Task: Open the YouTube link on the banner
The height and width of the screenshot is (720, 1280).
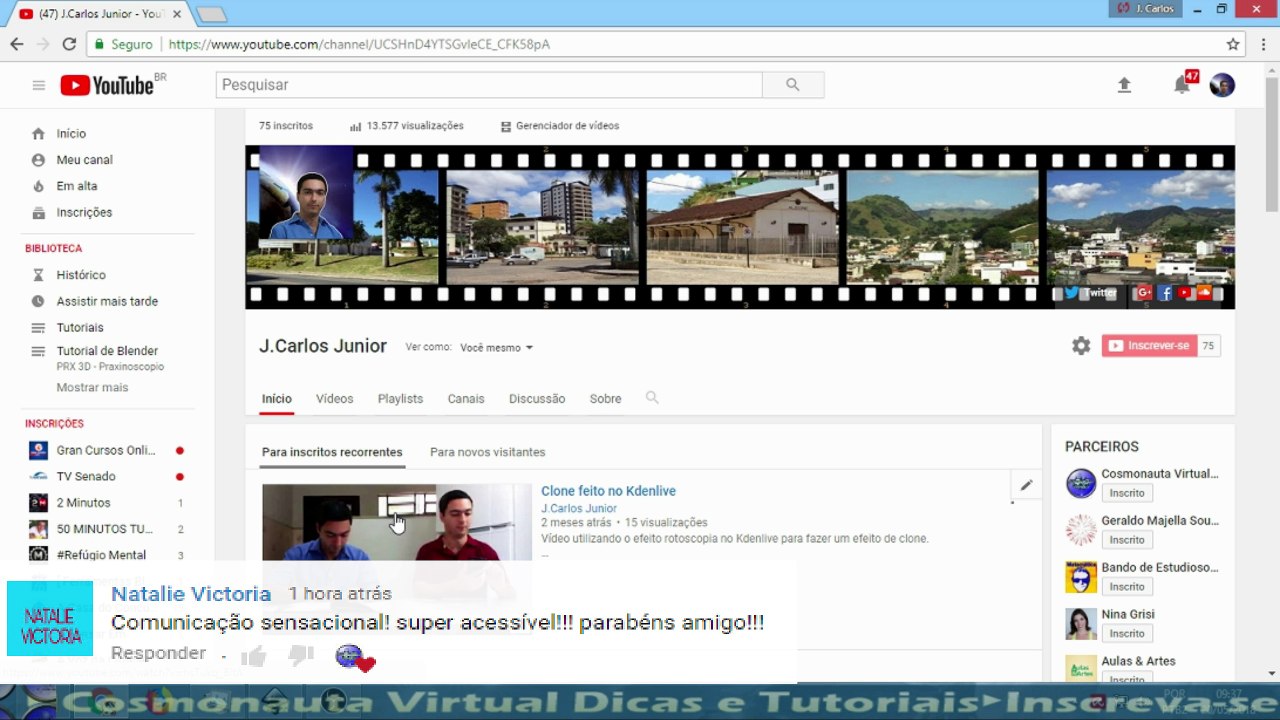Action: pos(1185,293)
